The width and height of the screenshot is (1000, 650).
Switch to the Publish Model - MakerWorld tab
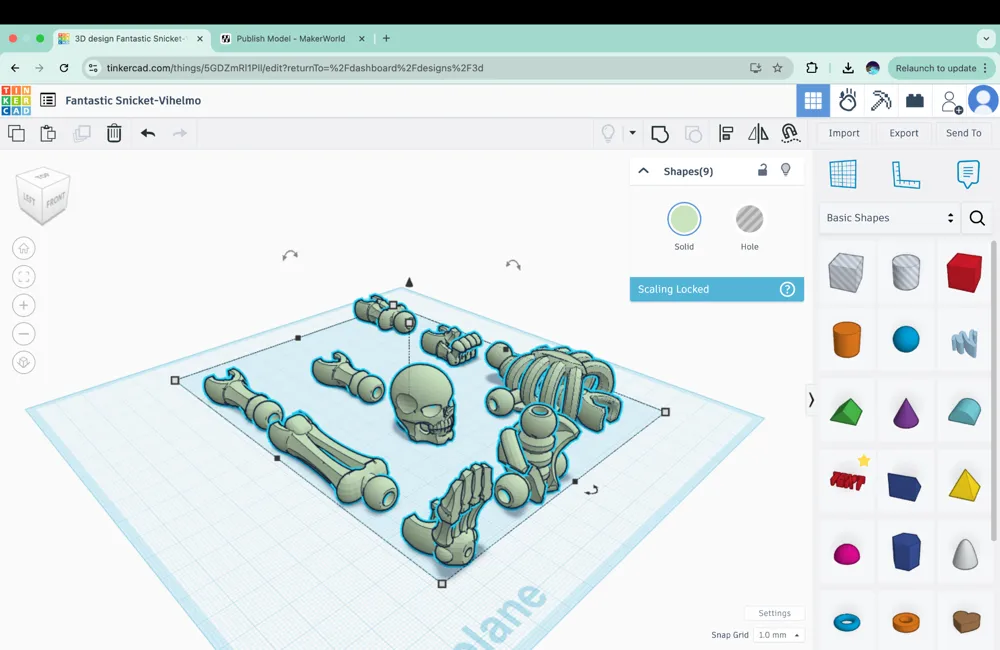[292, 38]
